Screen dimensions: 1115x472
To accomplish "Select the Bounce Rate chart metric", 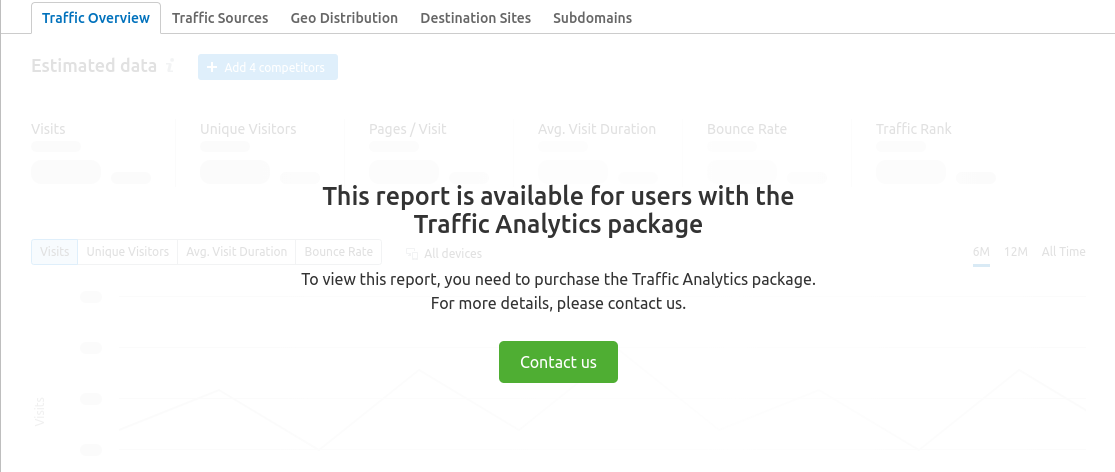I will coord(338,252).
